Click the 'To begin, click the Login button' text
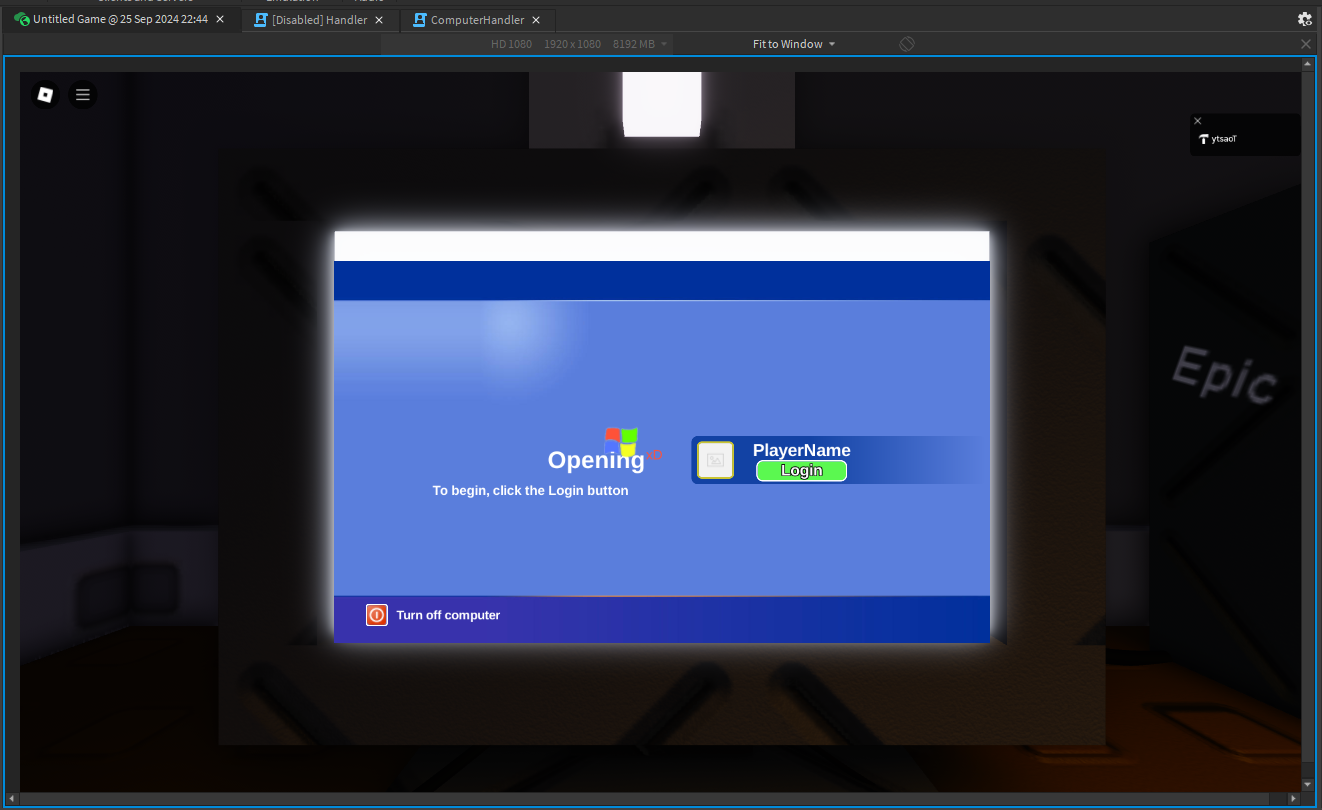Image resolution: width=1322 pixels, height=810 pixels. point(531,490)
